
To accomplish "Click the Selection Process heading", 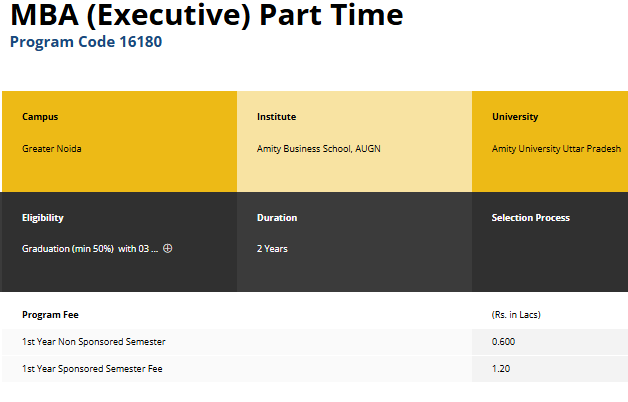I will [x=530, y=218].
